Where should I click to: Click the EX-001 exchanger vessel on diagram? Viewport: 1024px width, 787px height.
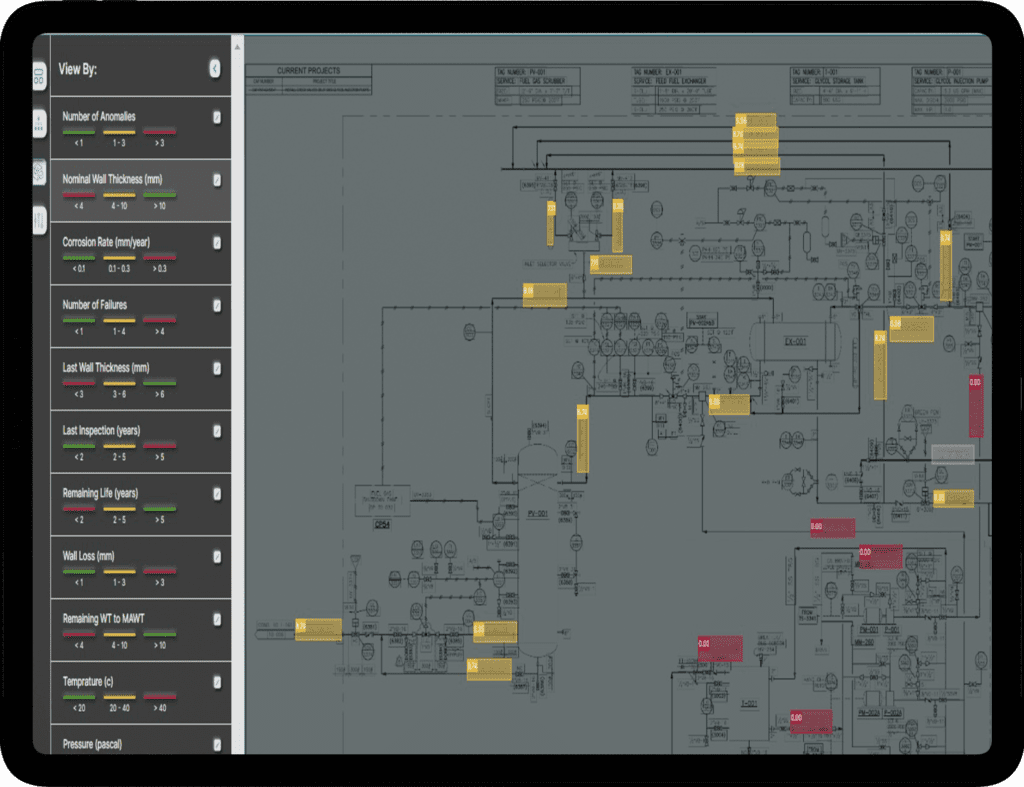point(795,341)
